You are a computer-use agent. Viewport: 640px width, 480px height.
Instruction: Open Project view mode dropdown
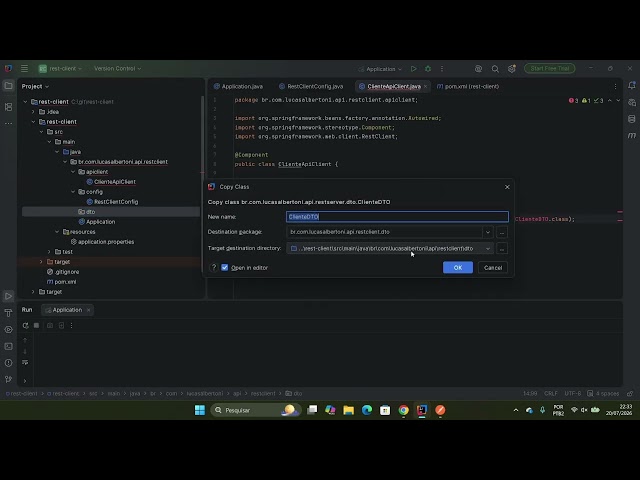pyautogui.click(x=35, y=87)
